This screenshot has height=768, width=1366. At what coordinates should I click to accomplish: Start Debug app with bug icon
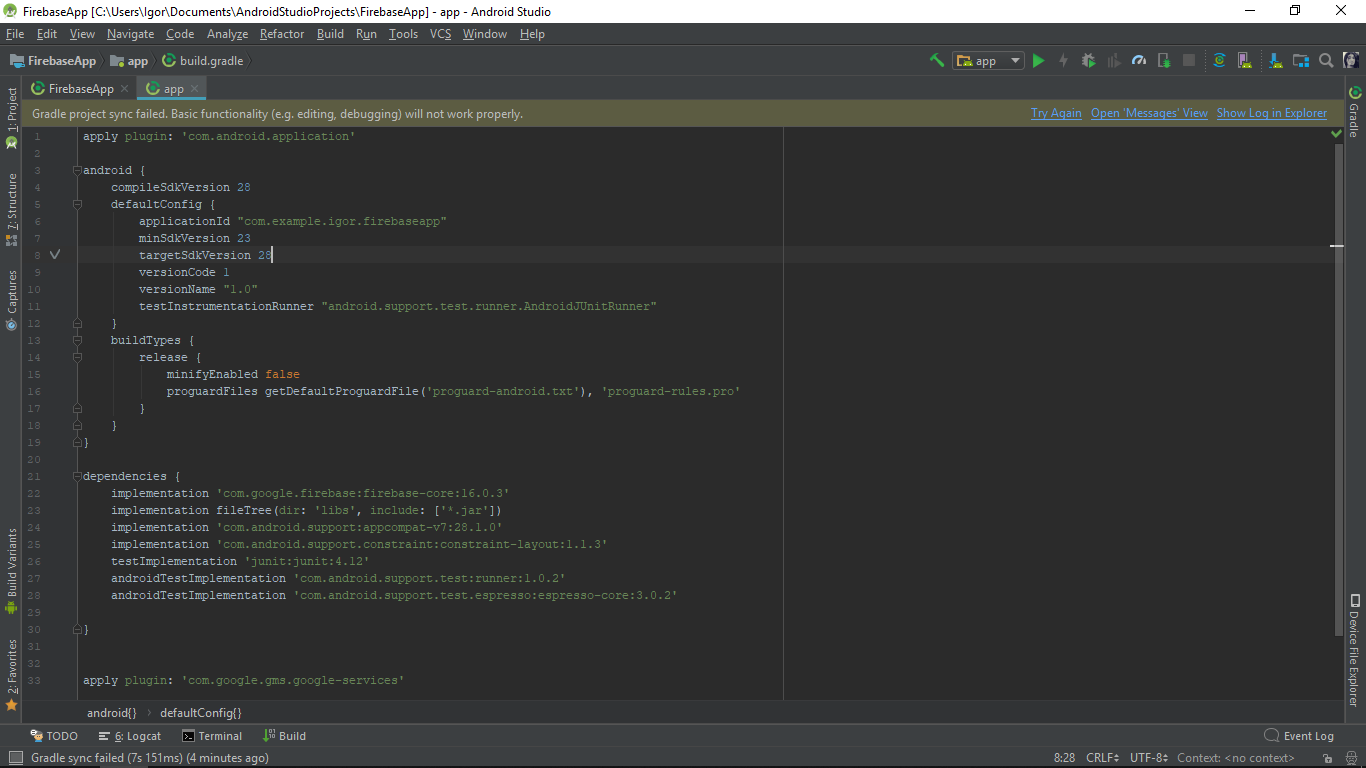[x=1089, y=61]
